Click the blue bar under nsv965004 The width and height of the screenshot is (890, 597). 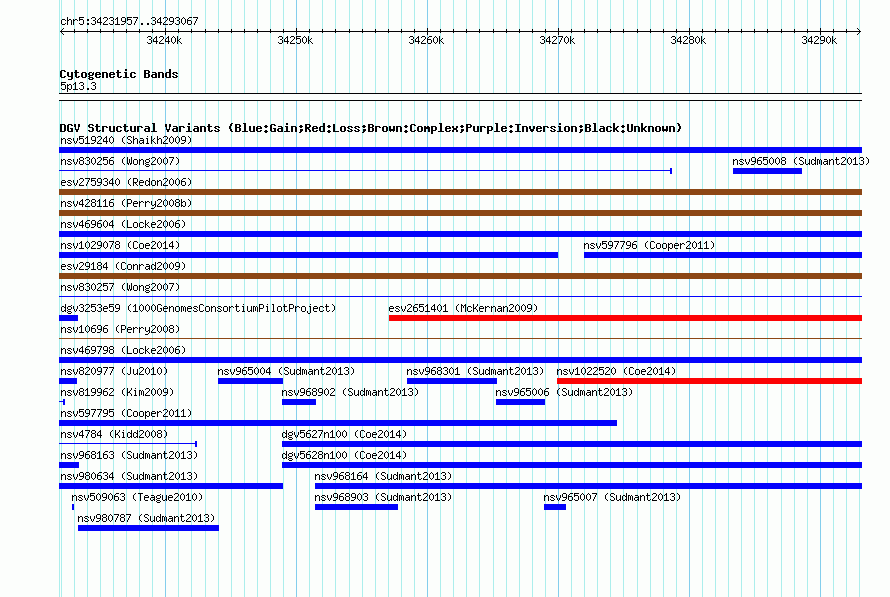tap(250, 381)
